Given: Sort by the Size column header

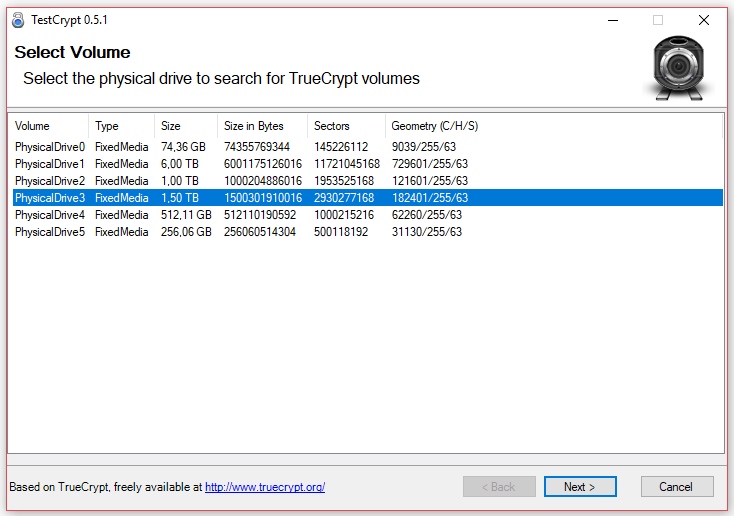Looking at the screenshot, I should tap(186, 126).
